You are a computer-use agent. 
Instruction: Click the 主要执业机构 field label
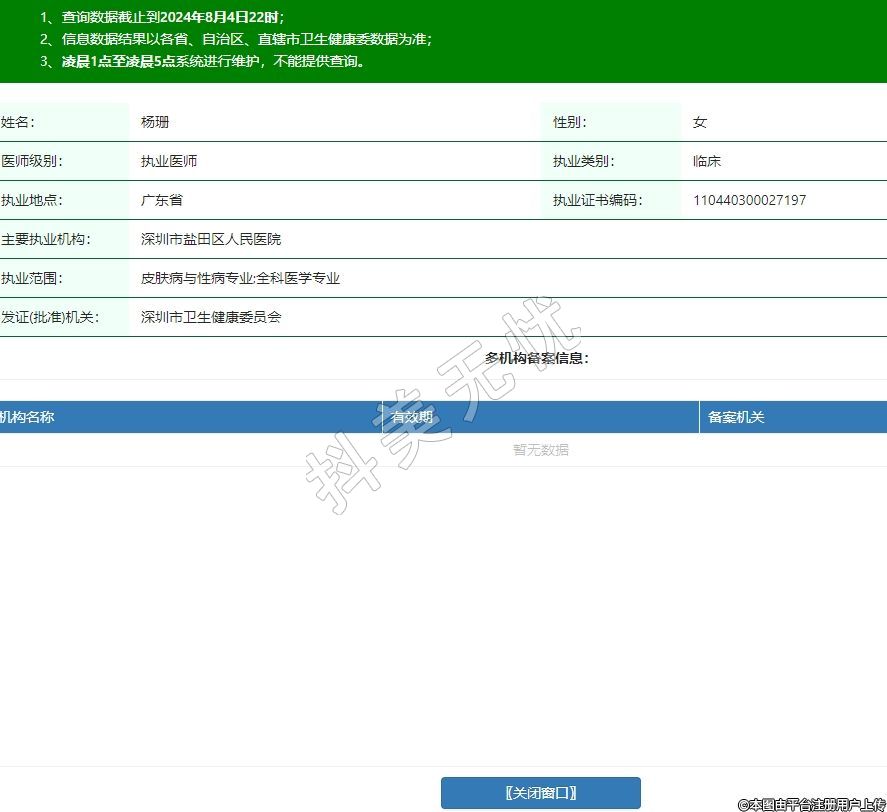45,239
